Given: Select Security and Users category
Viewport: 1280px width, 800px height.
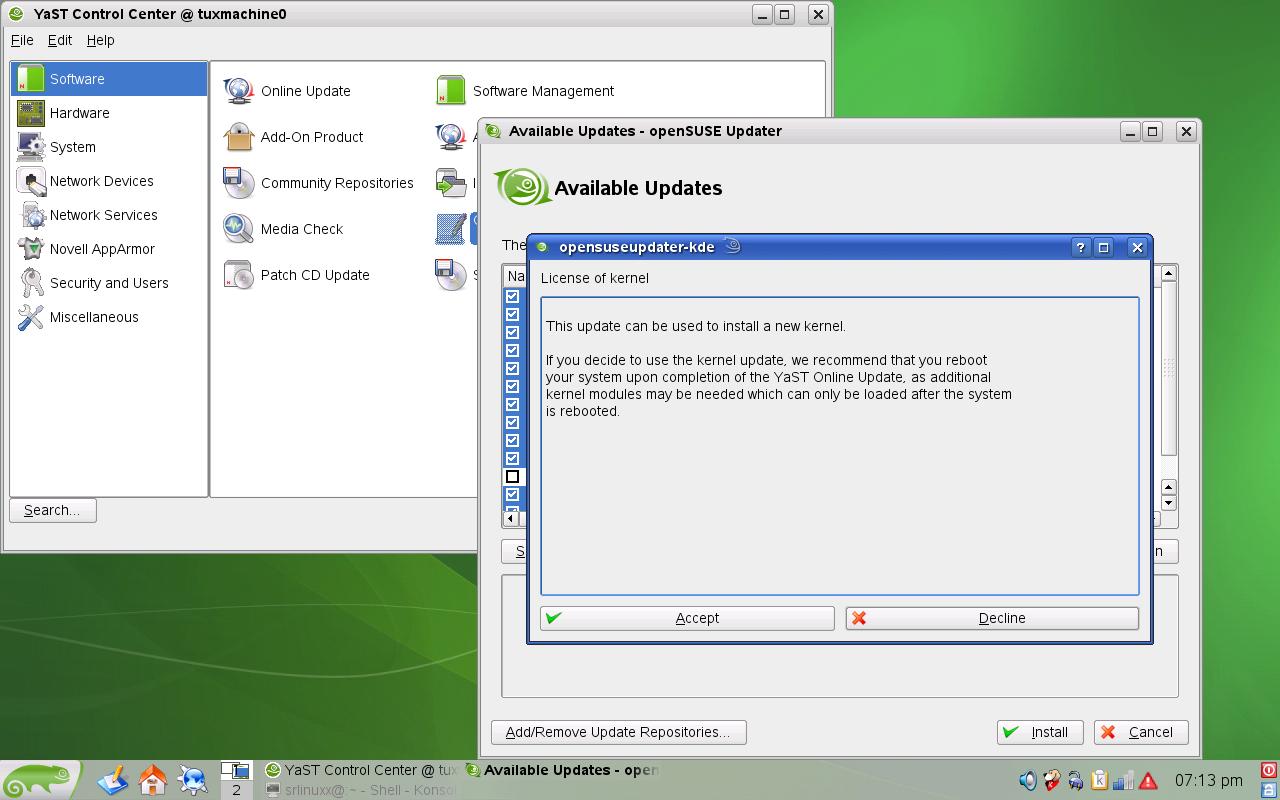Looking at the screenshot, I should (109, 283).
